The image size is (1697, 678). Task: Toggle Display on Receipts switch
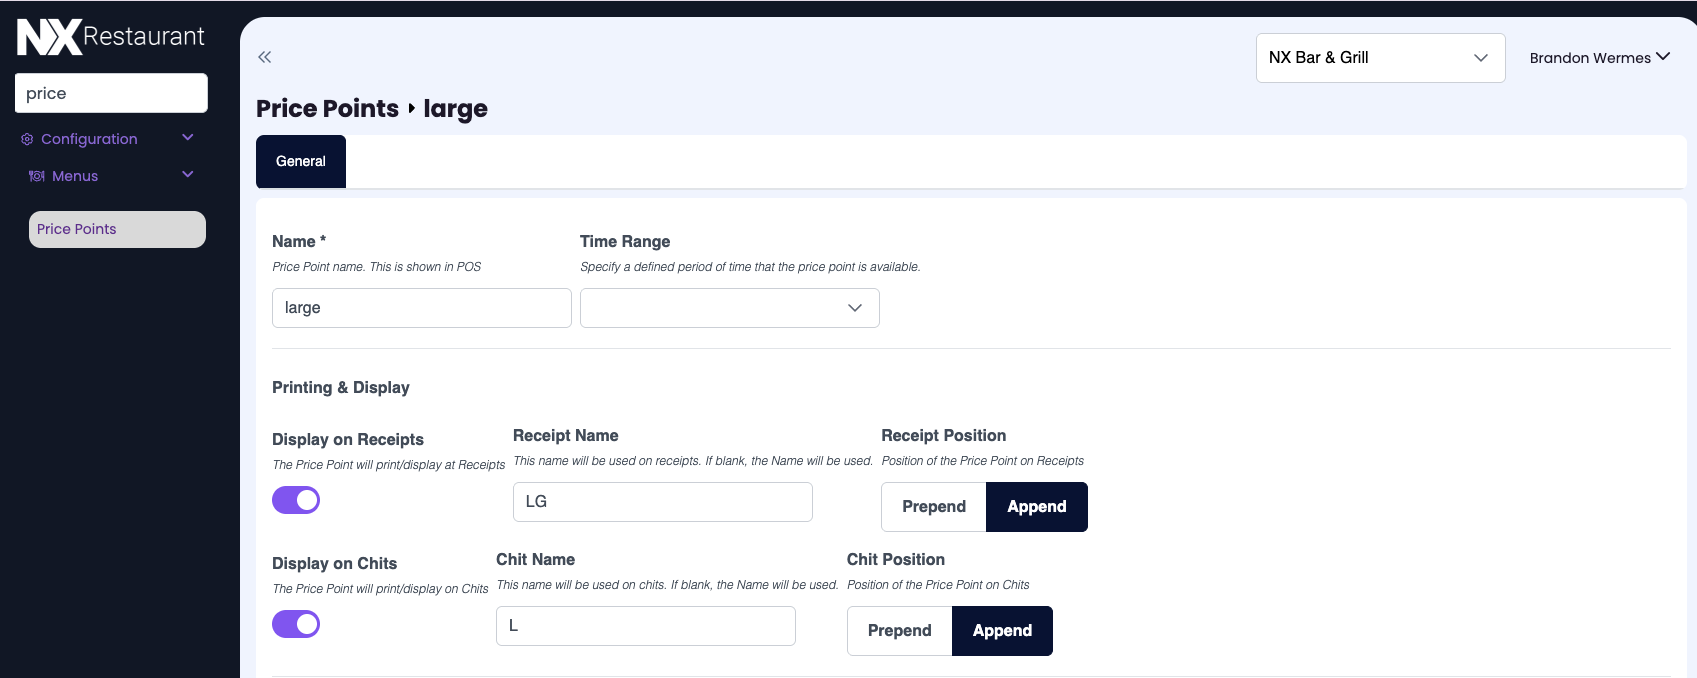coord(296,500)
